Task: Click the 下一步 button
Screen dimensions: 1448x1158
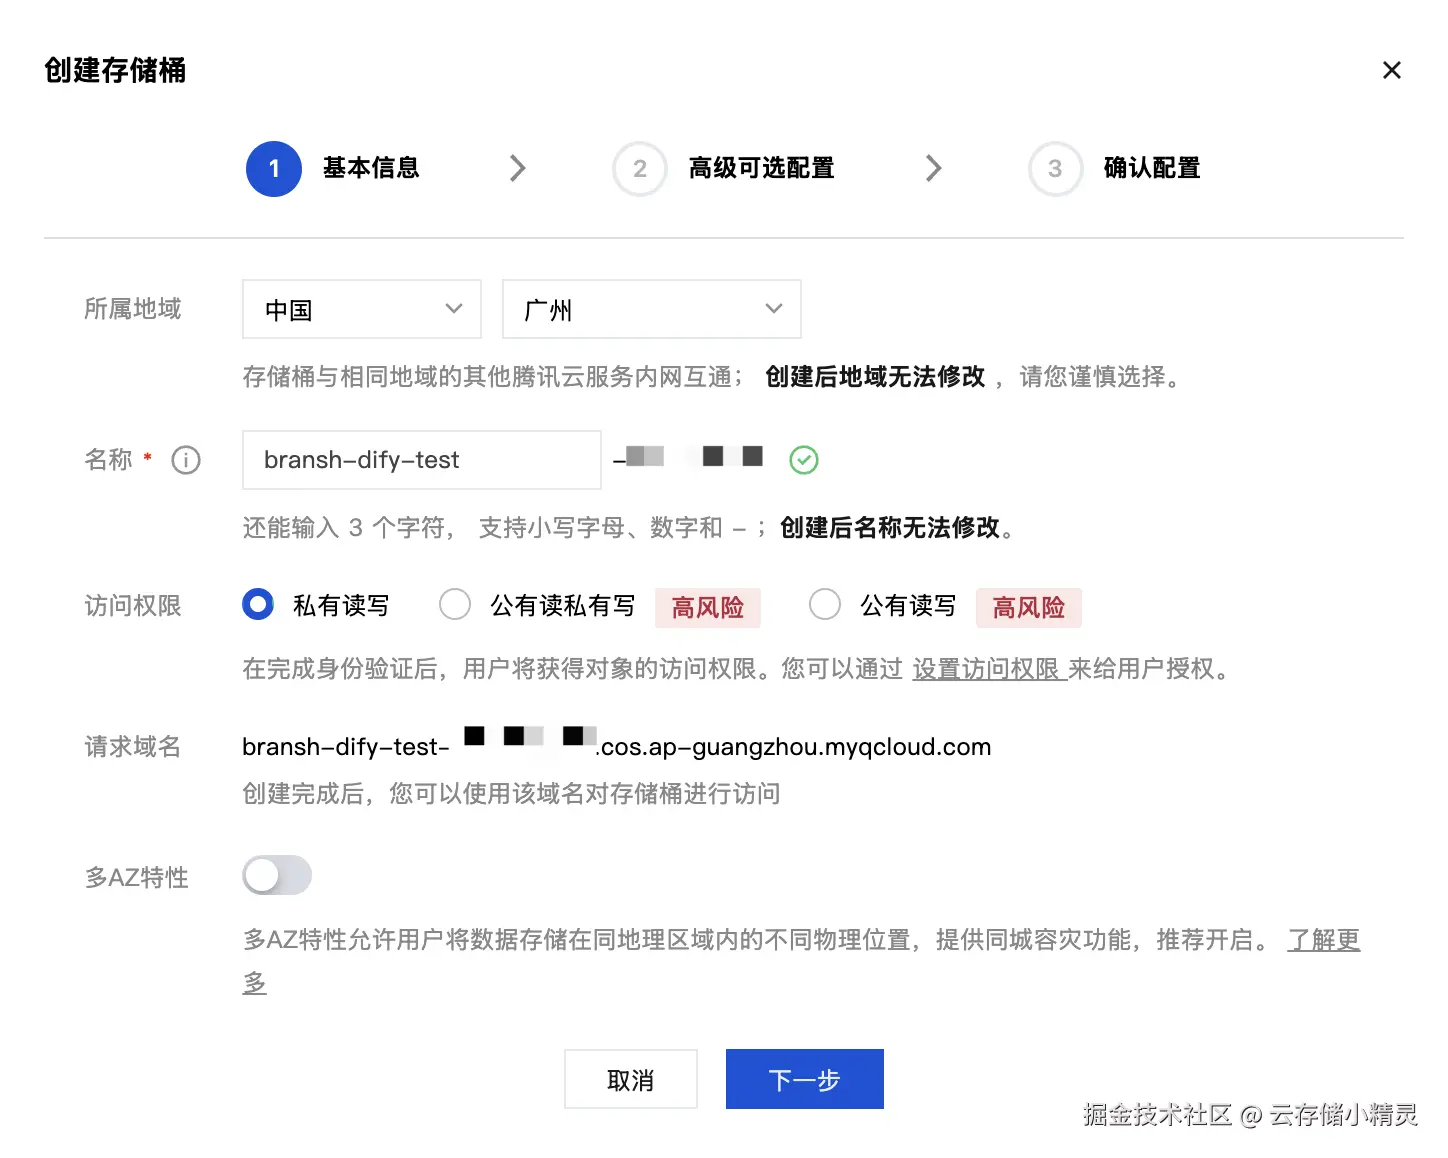Action: click(x=804, y=1079)
